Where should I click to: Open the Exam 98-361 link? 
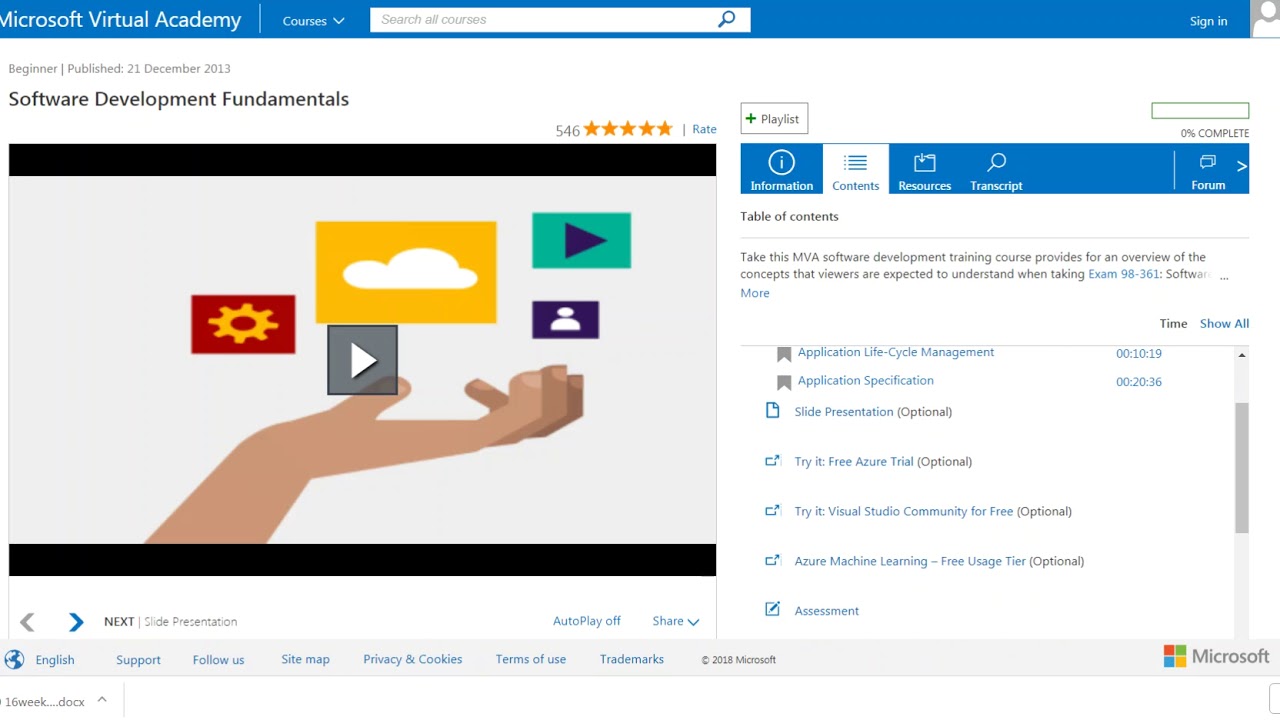(x=1123, y=274)
